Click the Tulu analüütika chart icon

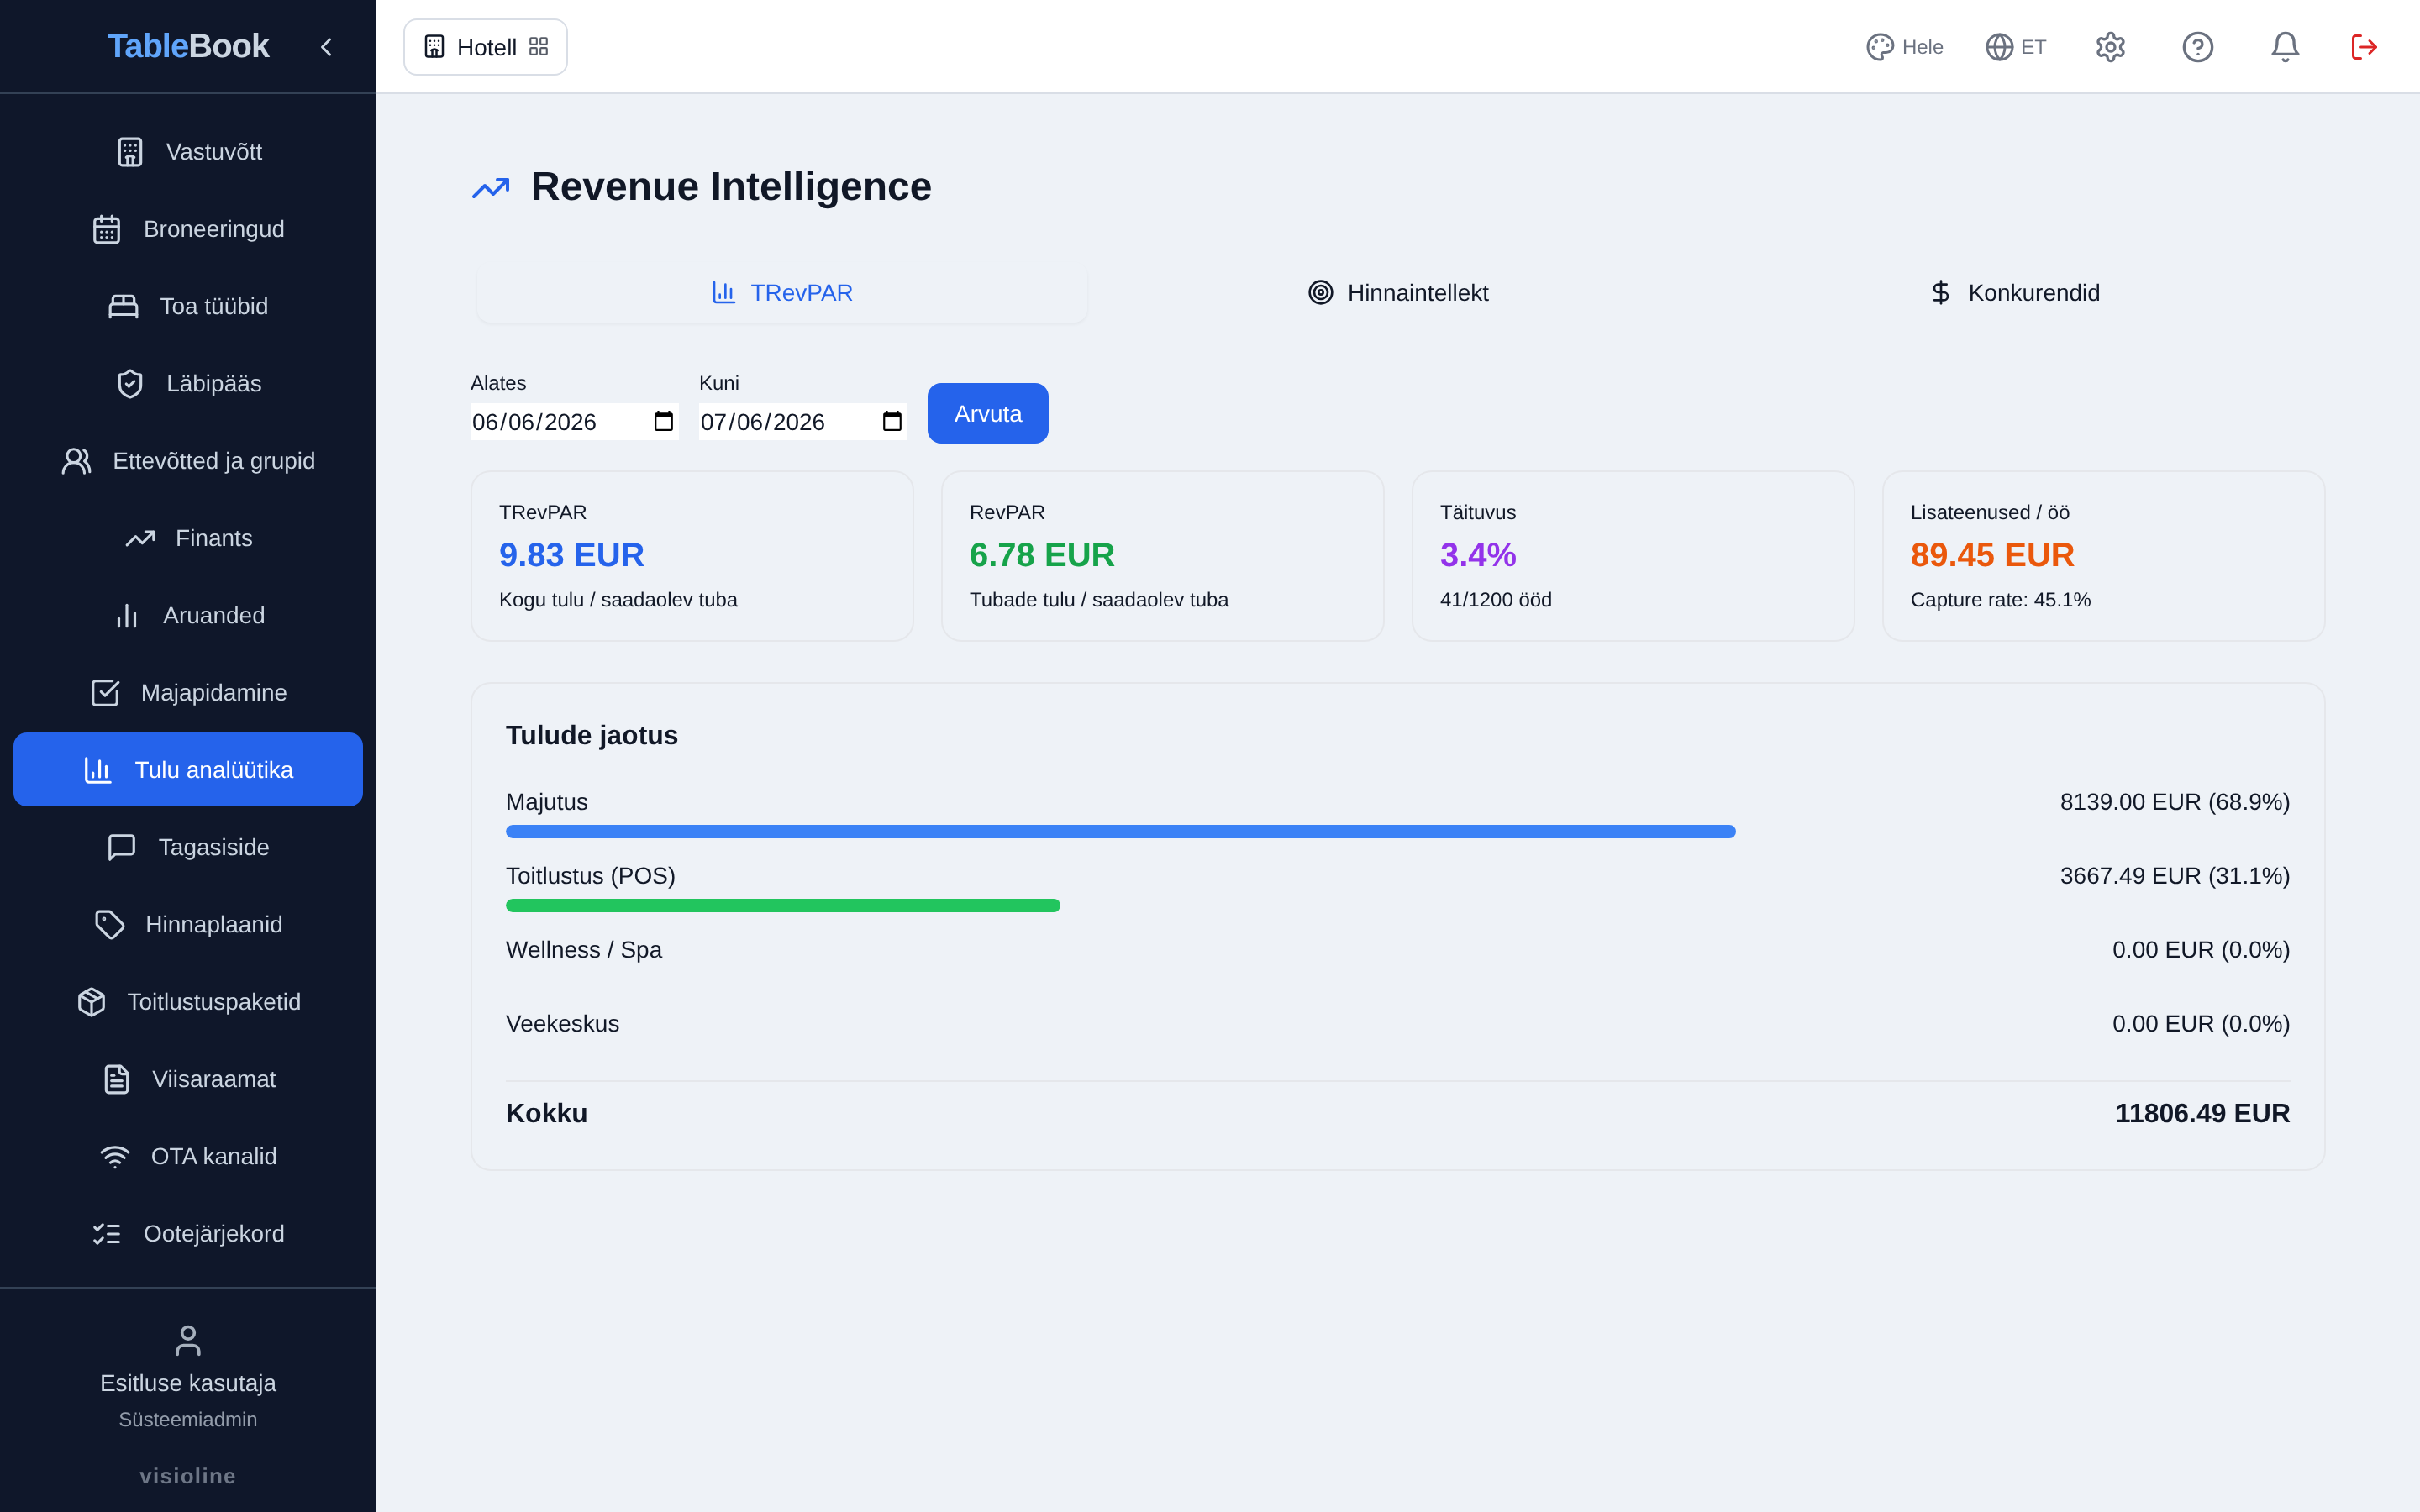pos(98,770)
